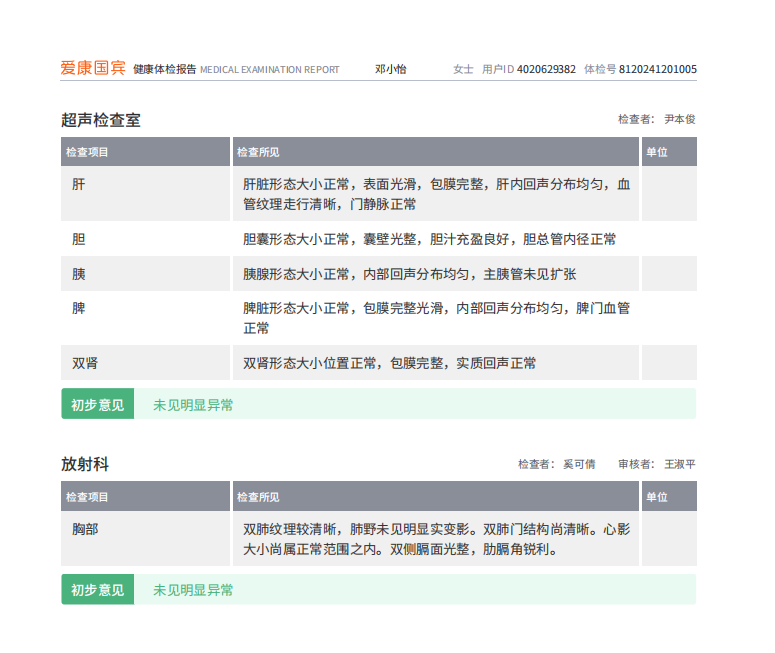Click 检查项目 header in the ultrasound table
Image resolution: width=775 pixels, height=653 pixels.
click(87, 152)
